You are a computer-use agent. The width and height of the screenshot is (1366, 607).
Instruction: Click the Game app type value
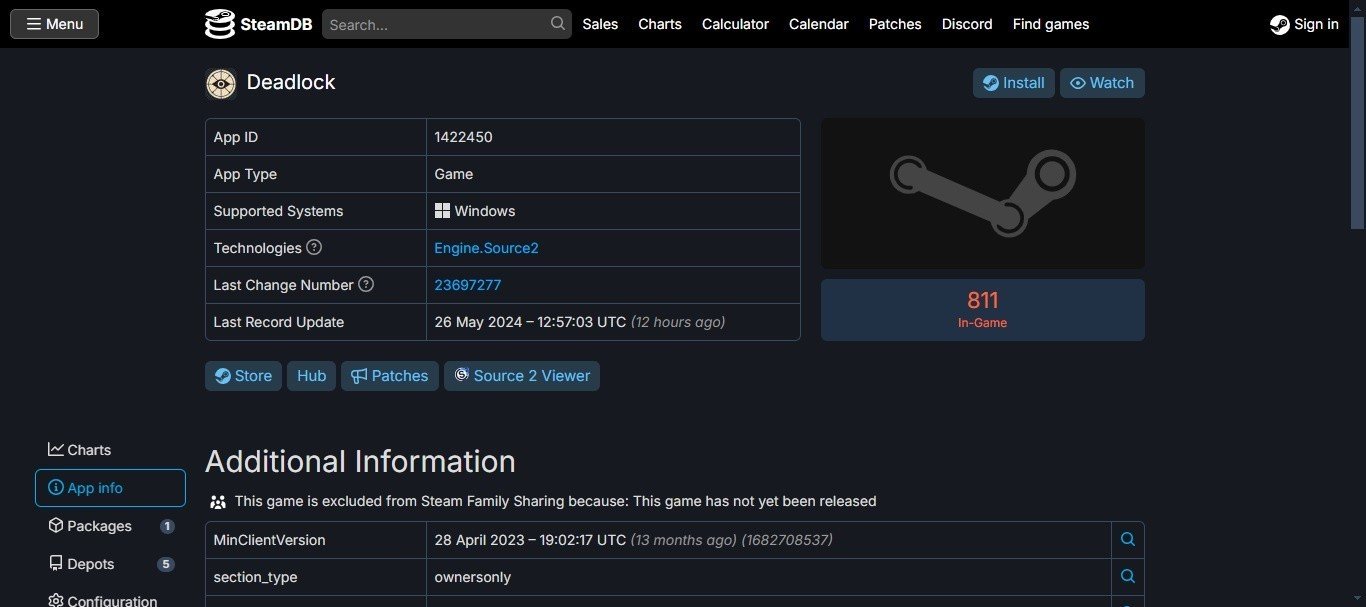[x=453, y=174]
